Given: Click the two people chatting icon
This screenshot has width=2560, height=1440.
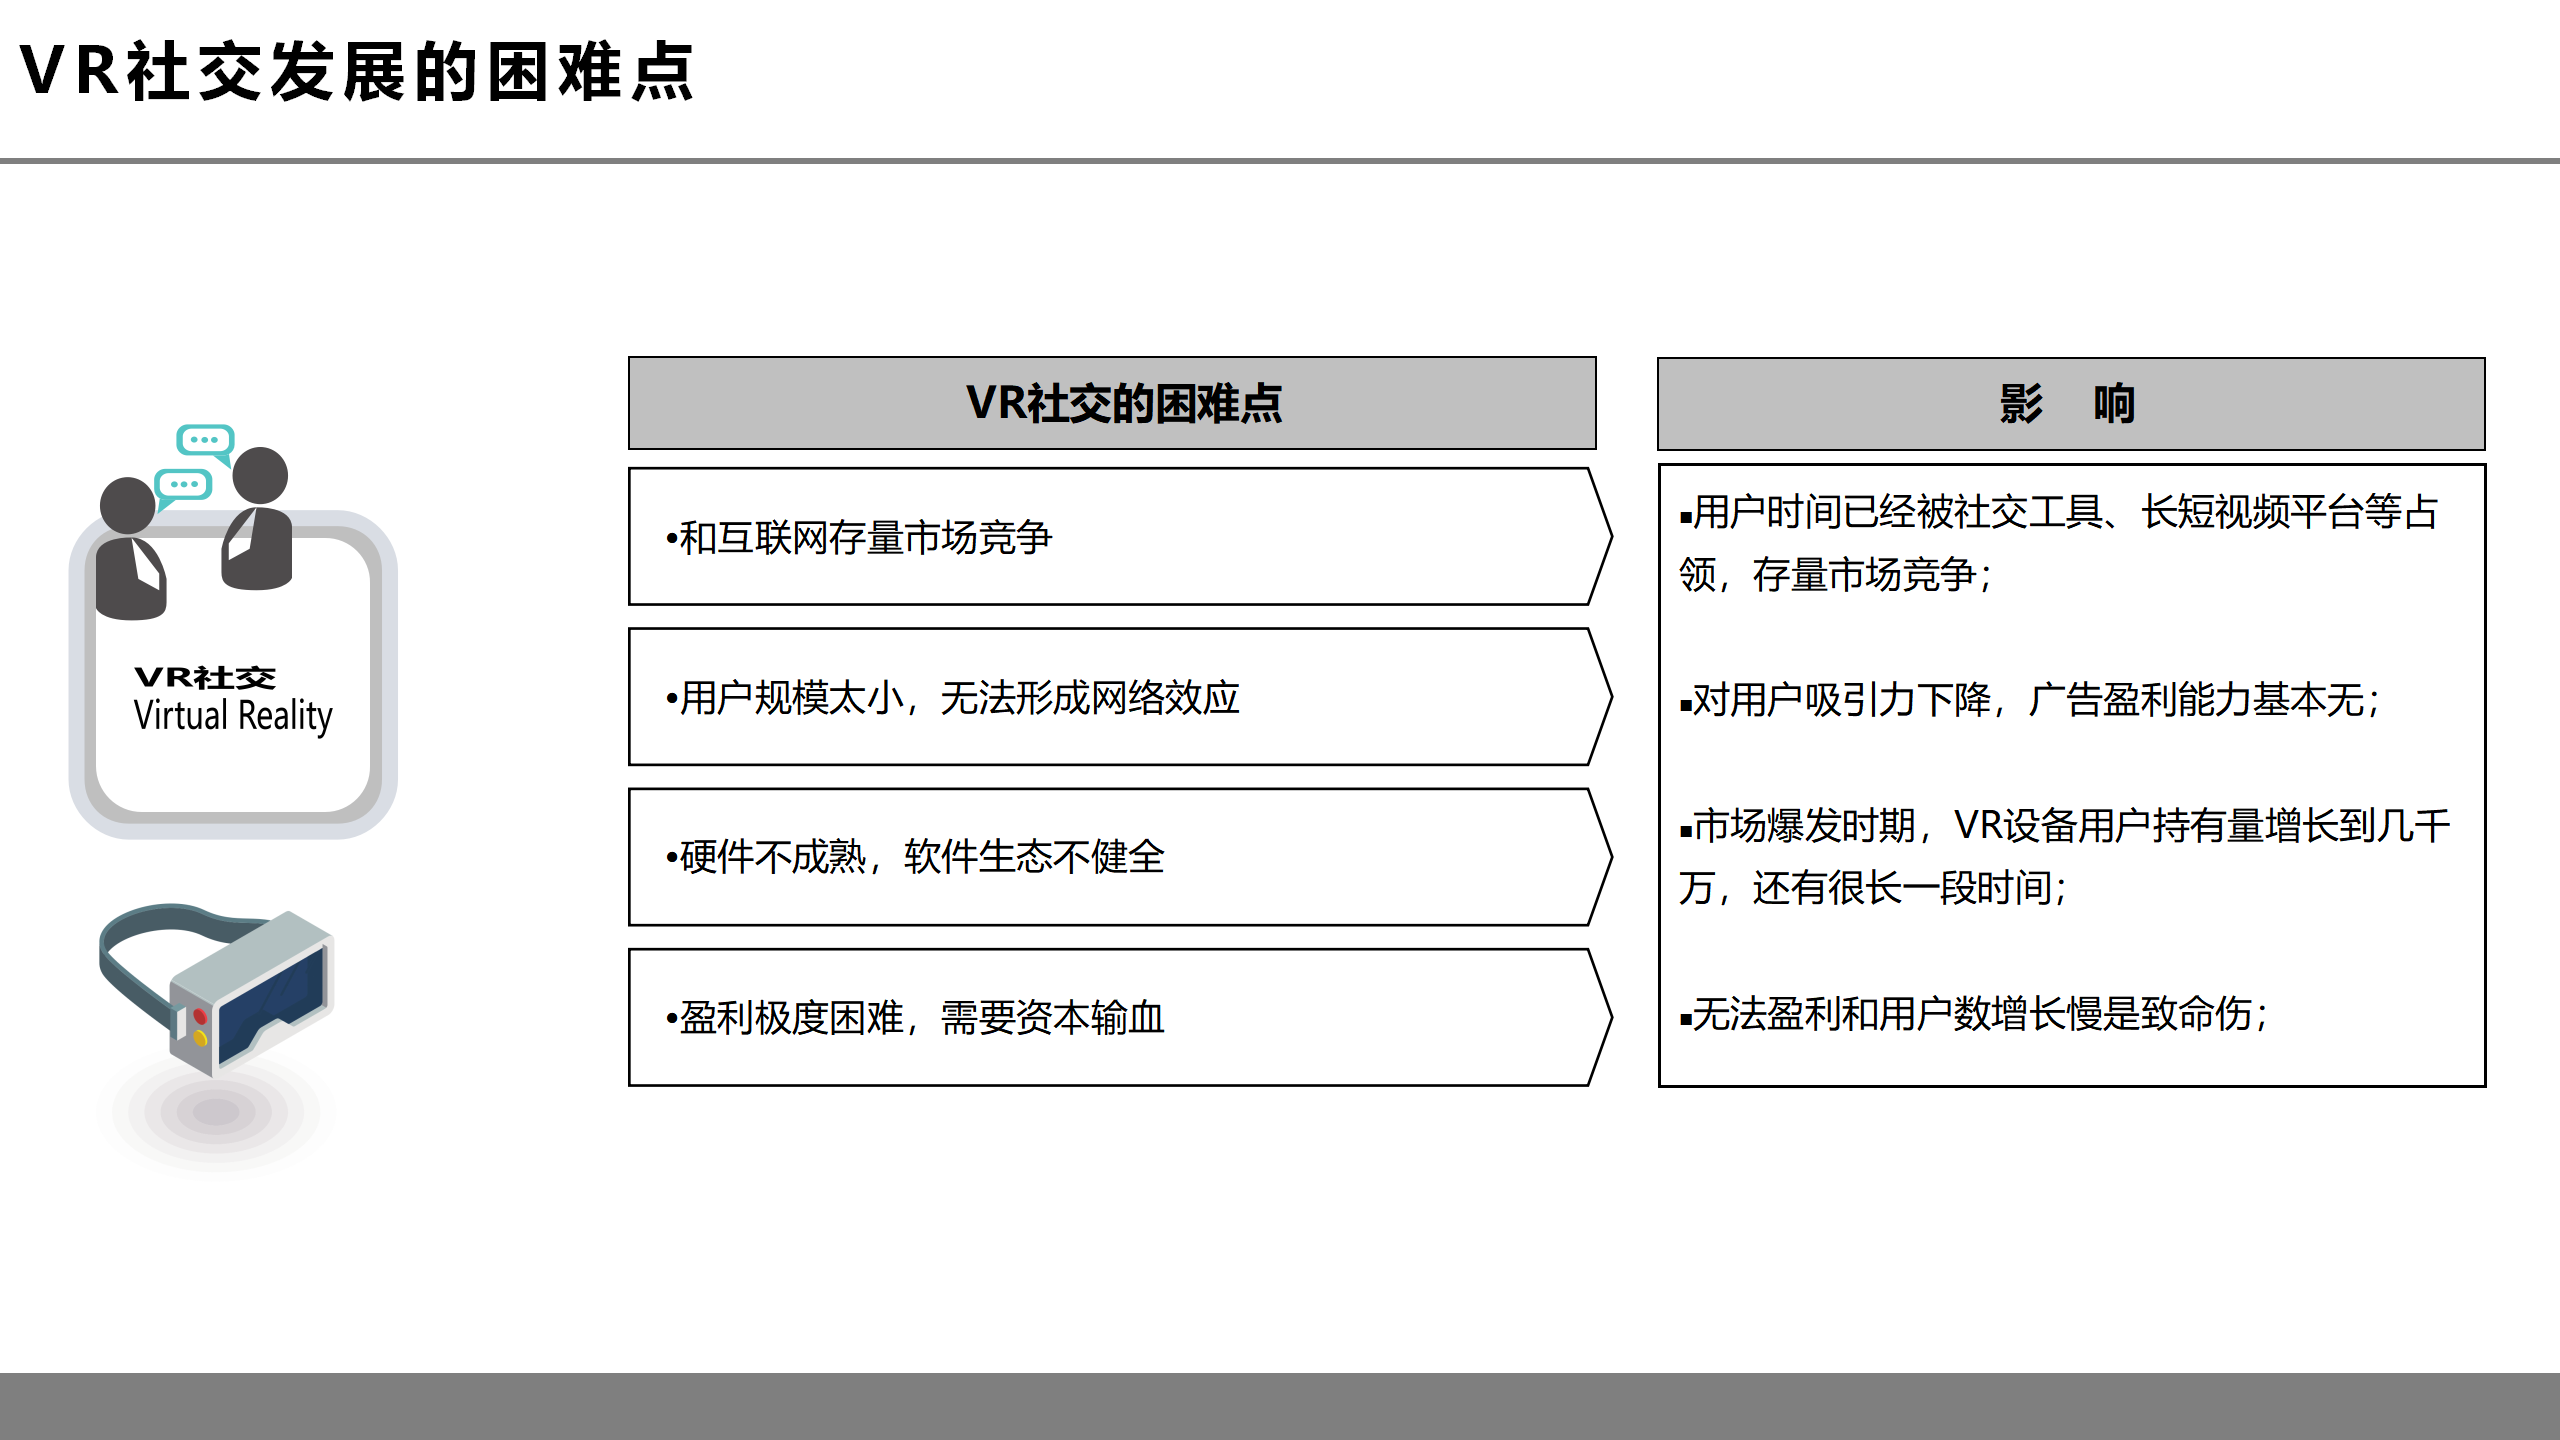Looking at the screenshot, I should (195, 523).
